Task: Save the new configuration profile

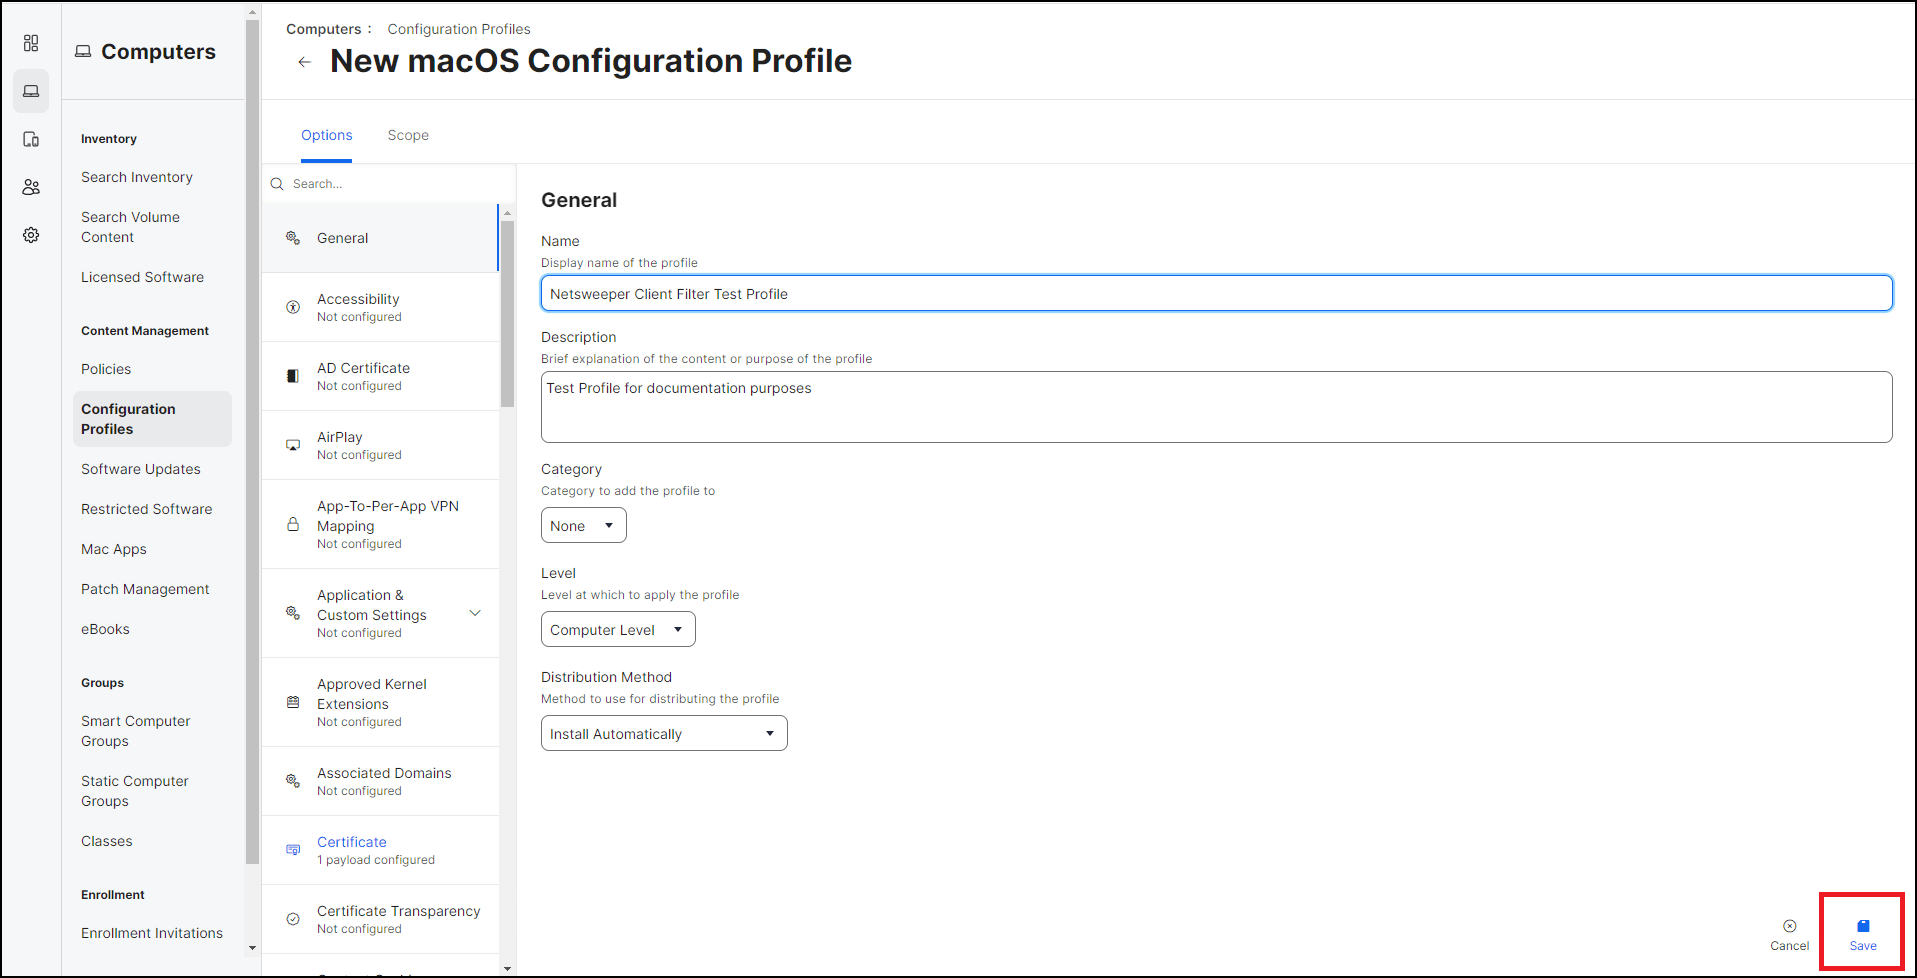Action: pos(1862,932)
